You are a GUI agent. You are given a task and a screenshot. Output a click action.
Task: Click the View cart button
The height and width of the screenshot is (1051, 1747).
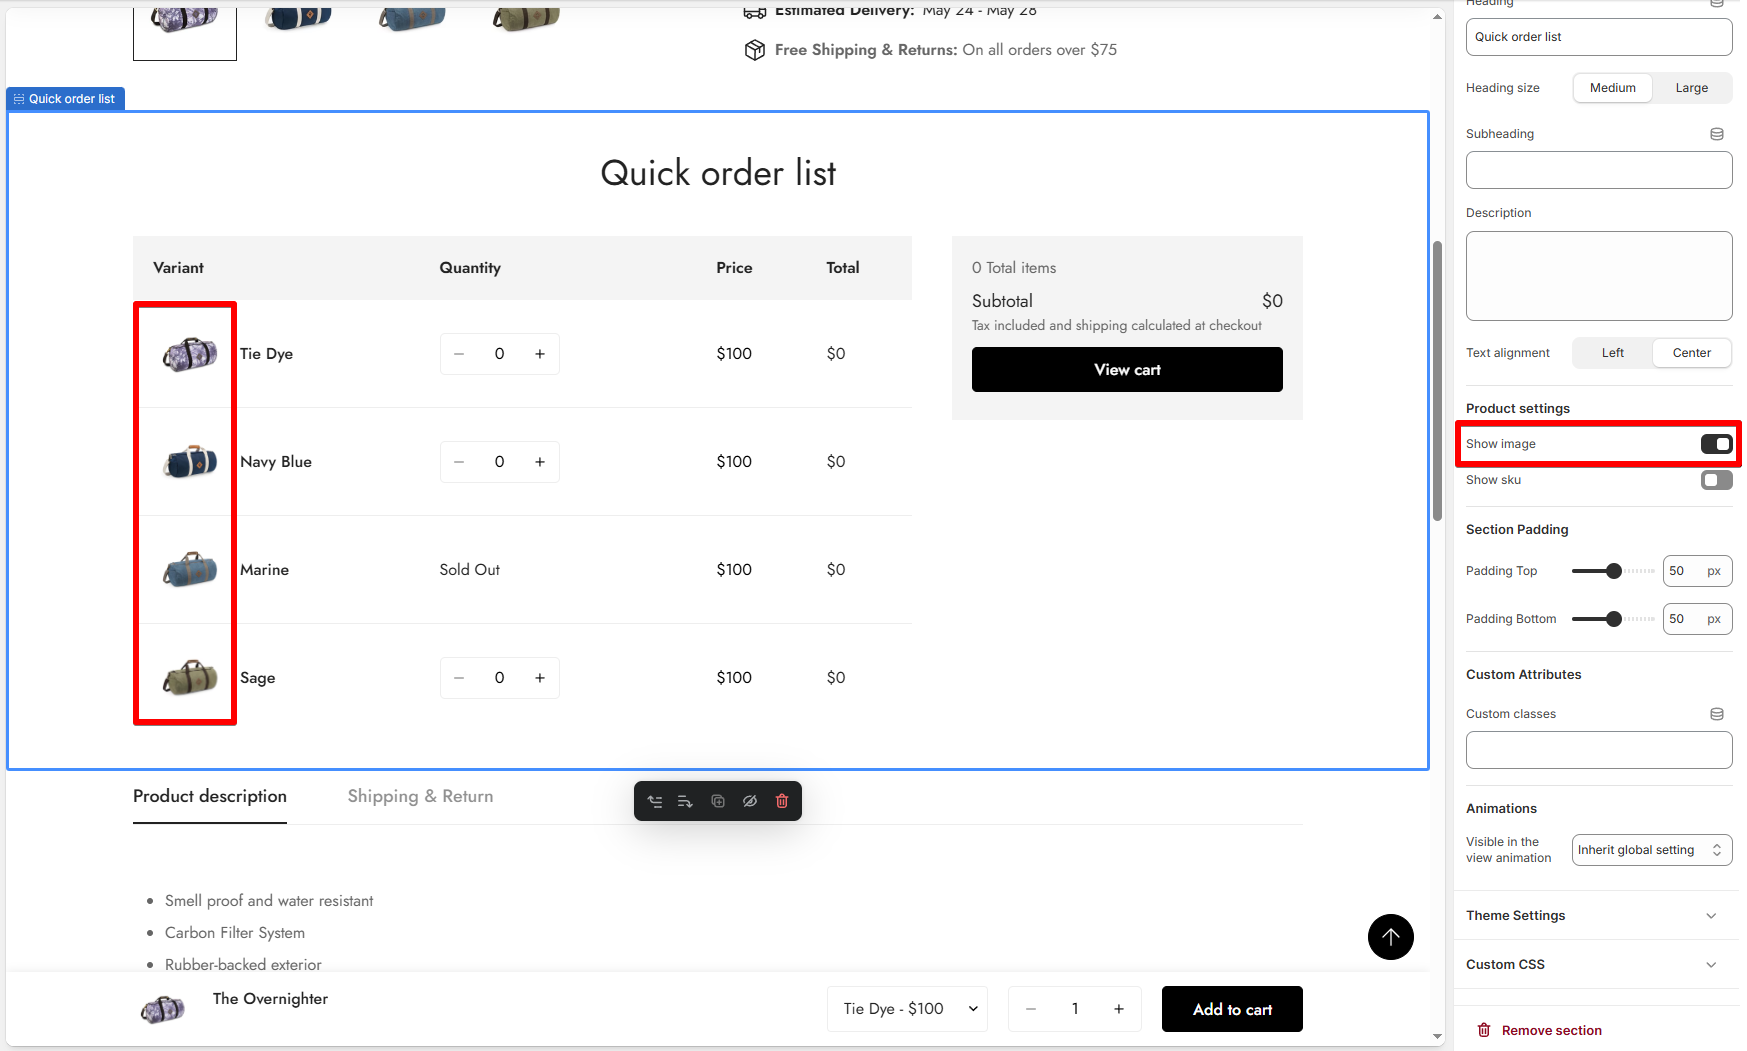point(1127,369)
